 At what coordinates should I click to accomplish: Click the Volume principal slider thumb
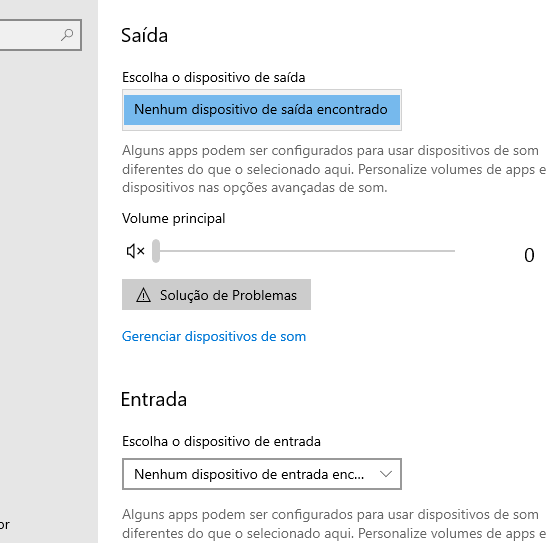click(x=156, y=251)
